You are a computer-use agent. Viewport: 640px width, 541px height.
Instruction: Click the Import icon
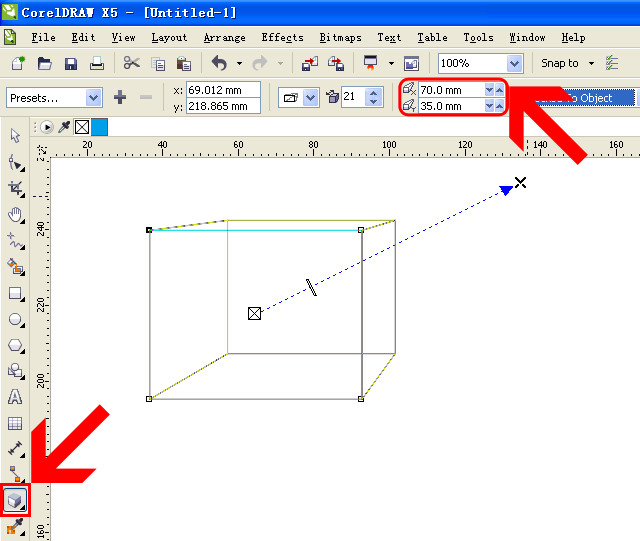point(310,64)
